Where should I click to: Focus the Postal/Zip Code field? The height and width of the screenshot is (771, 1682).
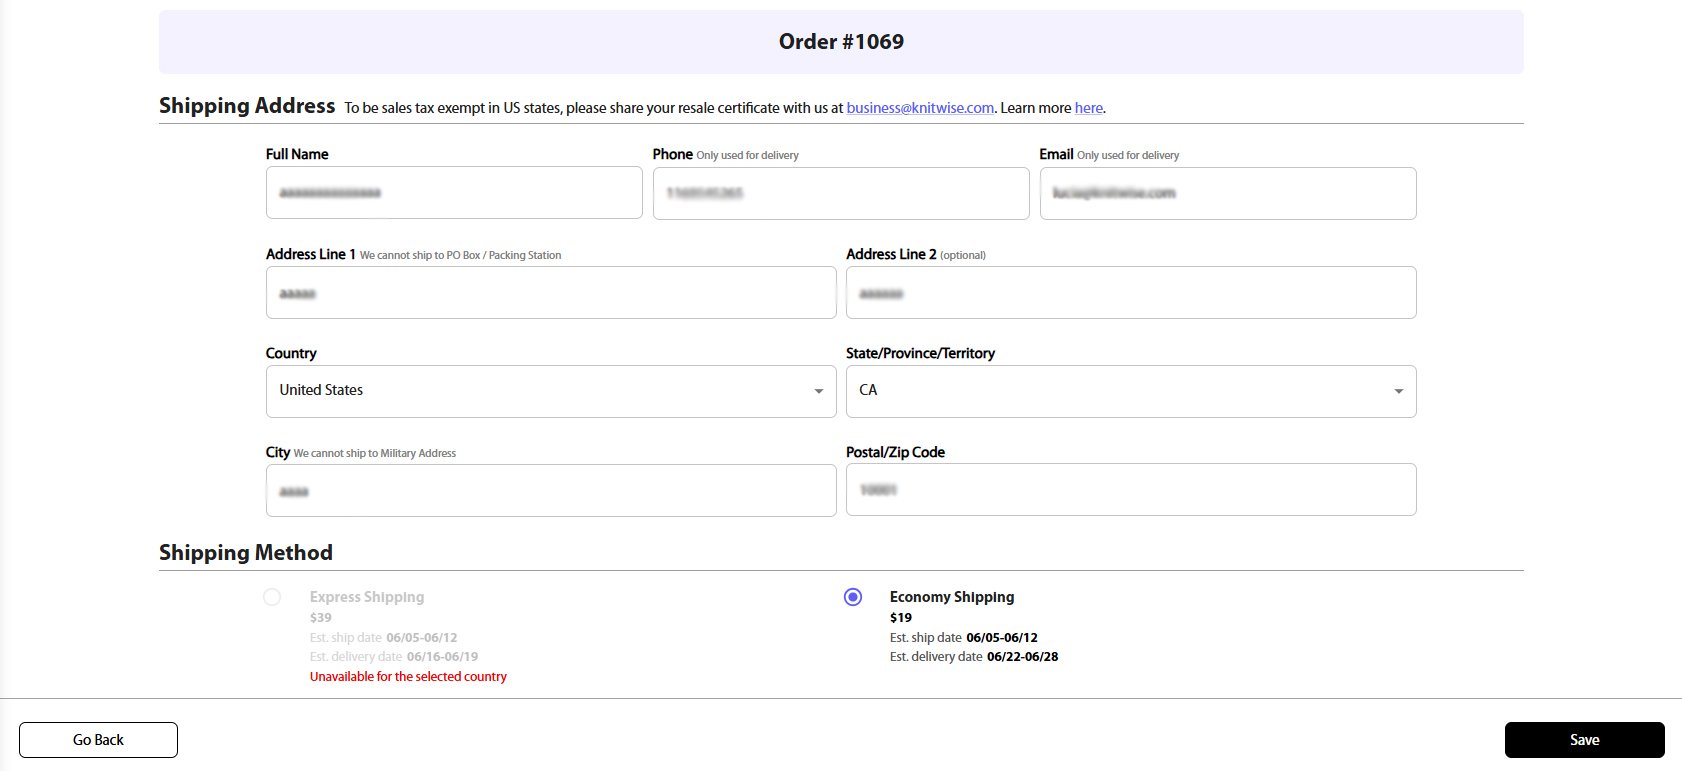tap(1131, 490)
